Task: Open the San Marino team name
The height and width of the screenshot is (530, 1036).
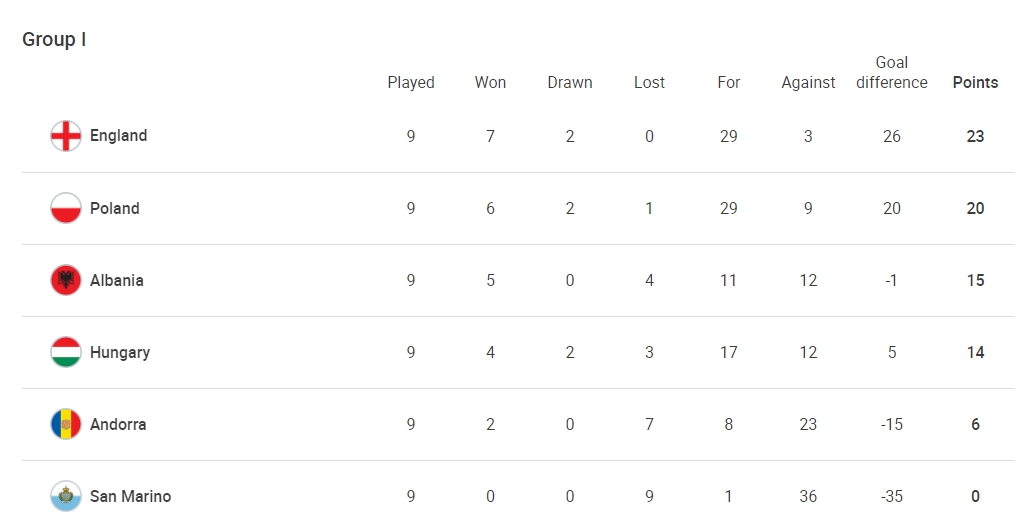Action: click(130, 496)
